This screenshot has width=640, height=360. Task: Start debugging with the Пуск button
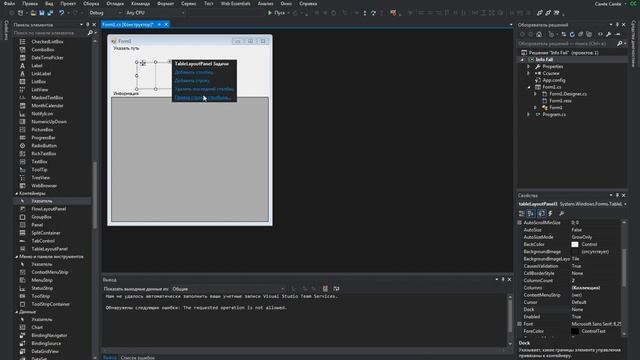point(276,13)
